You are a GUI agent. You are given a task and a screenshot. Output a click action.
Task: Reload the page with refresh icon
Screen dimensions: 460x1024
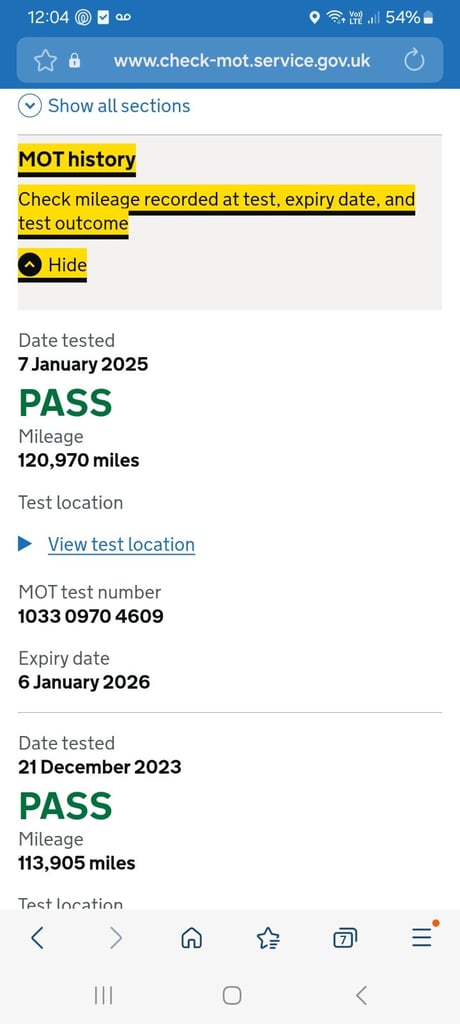[414, 61]
